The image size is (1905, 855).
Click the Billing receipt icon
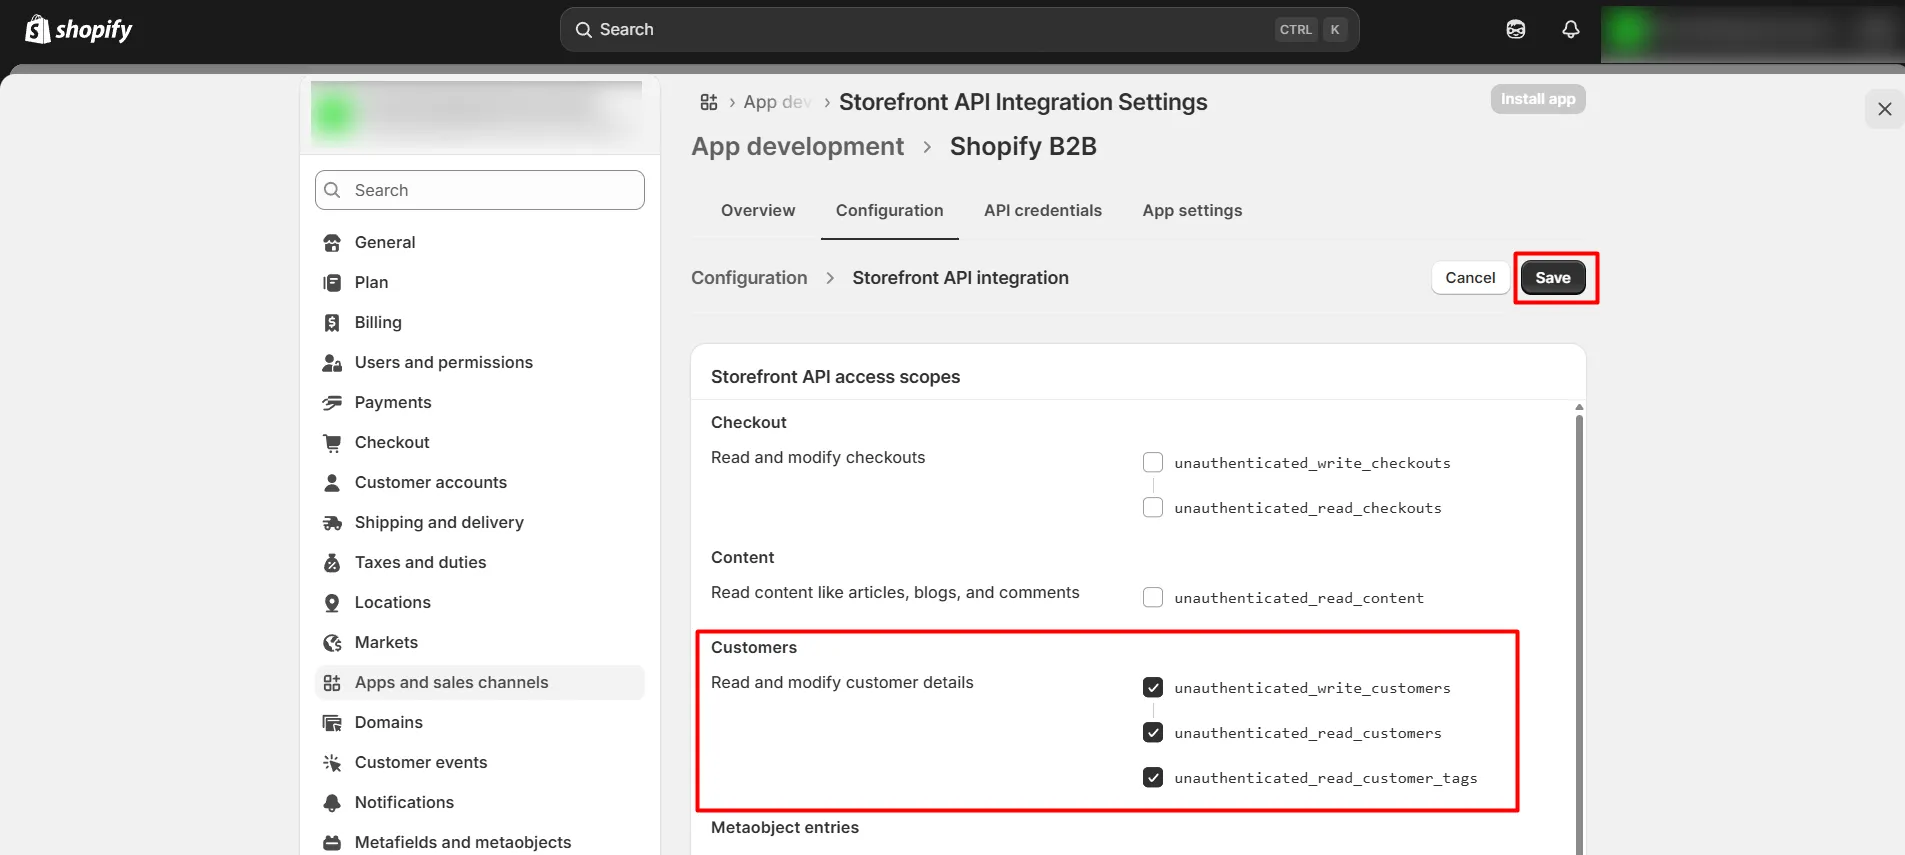[x=332, y=323]
